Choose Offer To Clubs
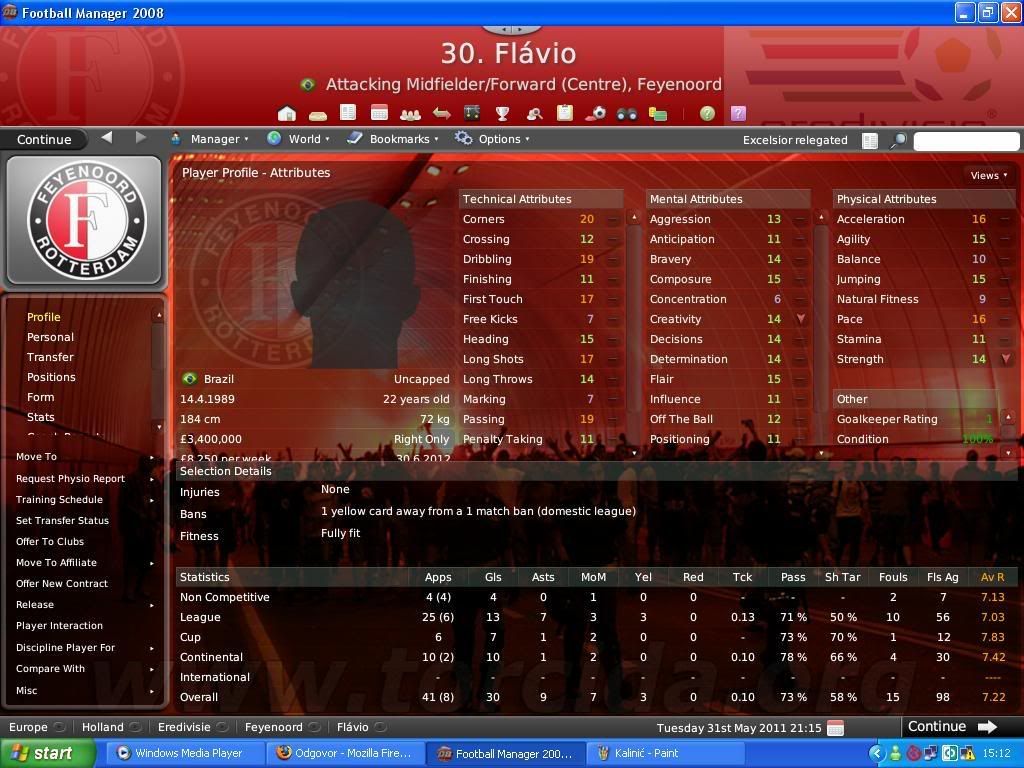This screenshot has height=768, width=1024. [x=50, y=541]
